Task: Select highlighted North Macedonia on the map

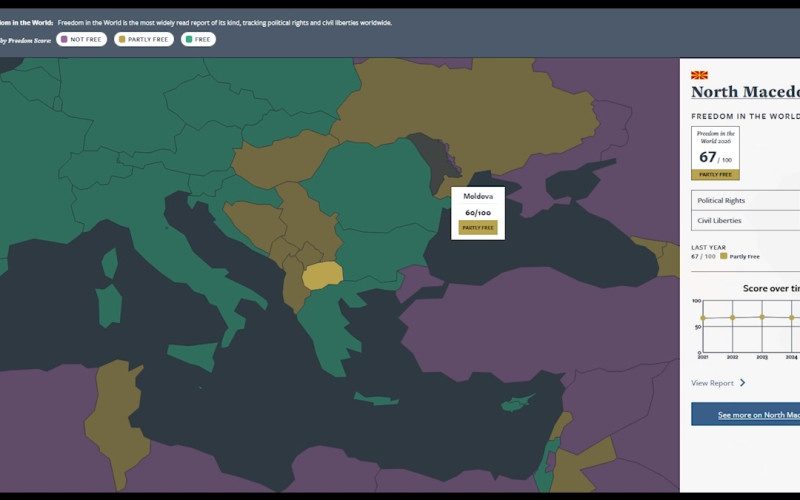Action: [322, 275]
